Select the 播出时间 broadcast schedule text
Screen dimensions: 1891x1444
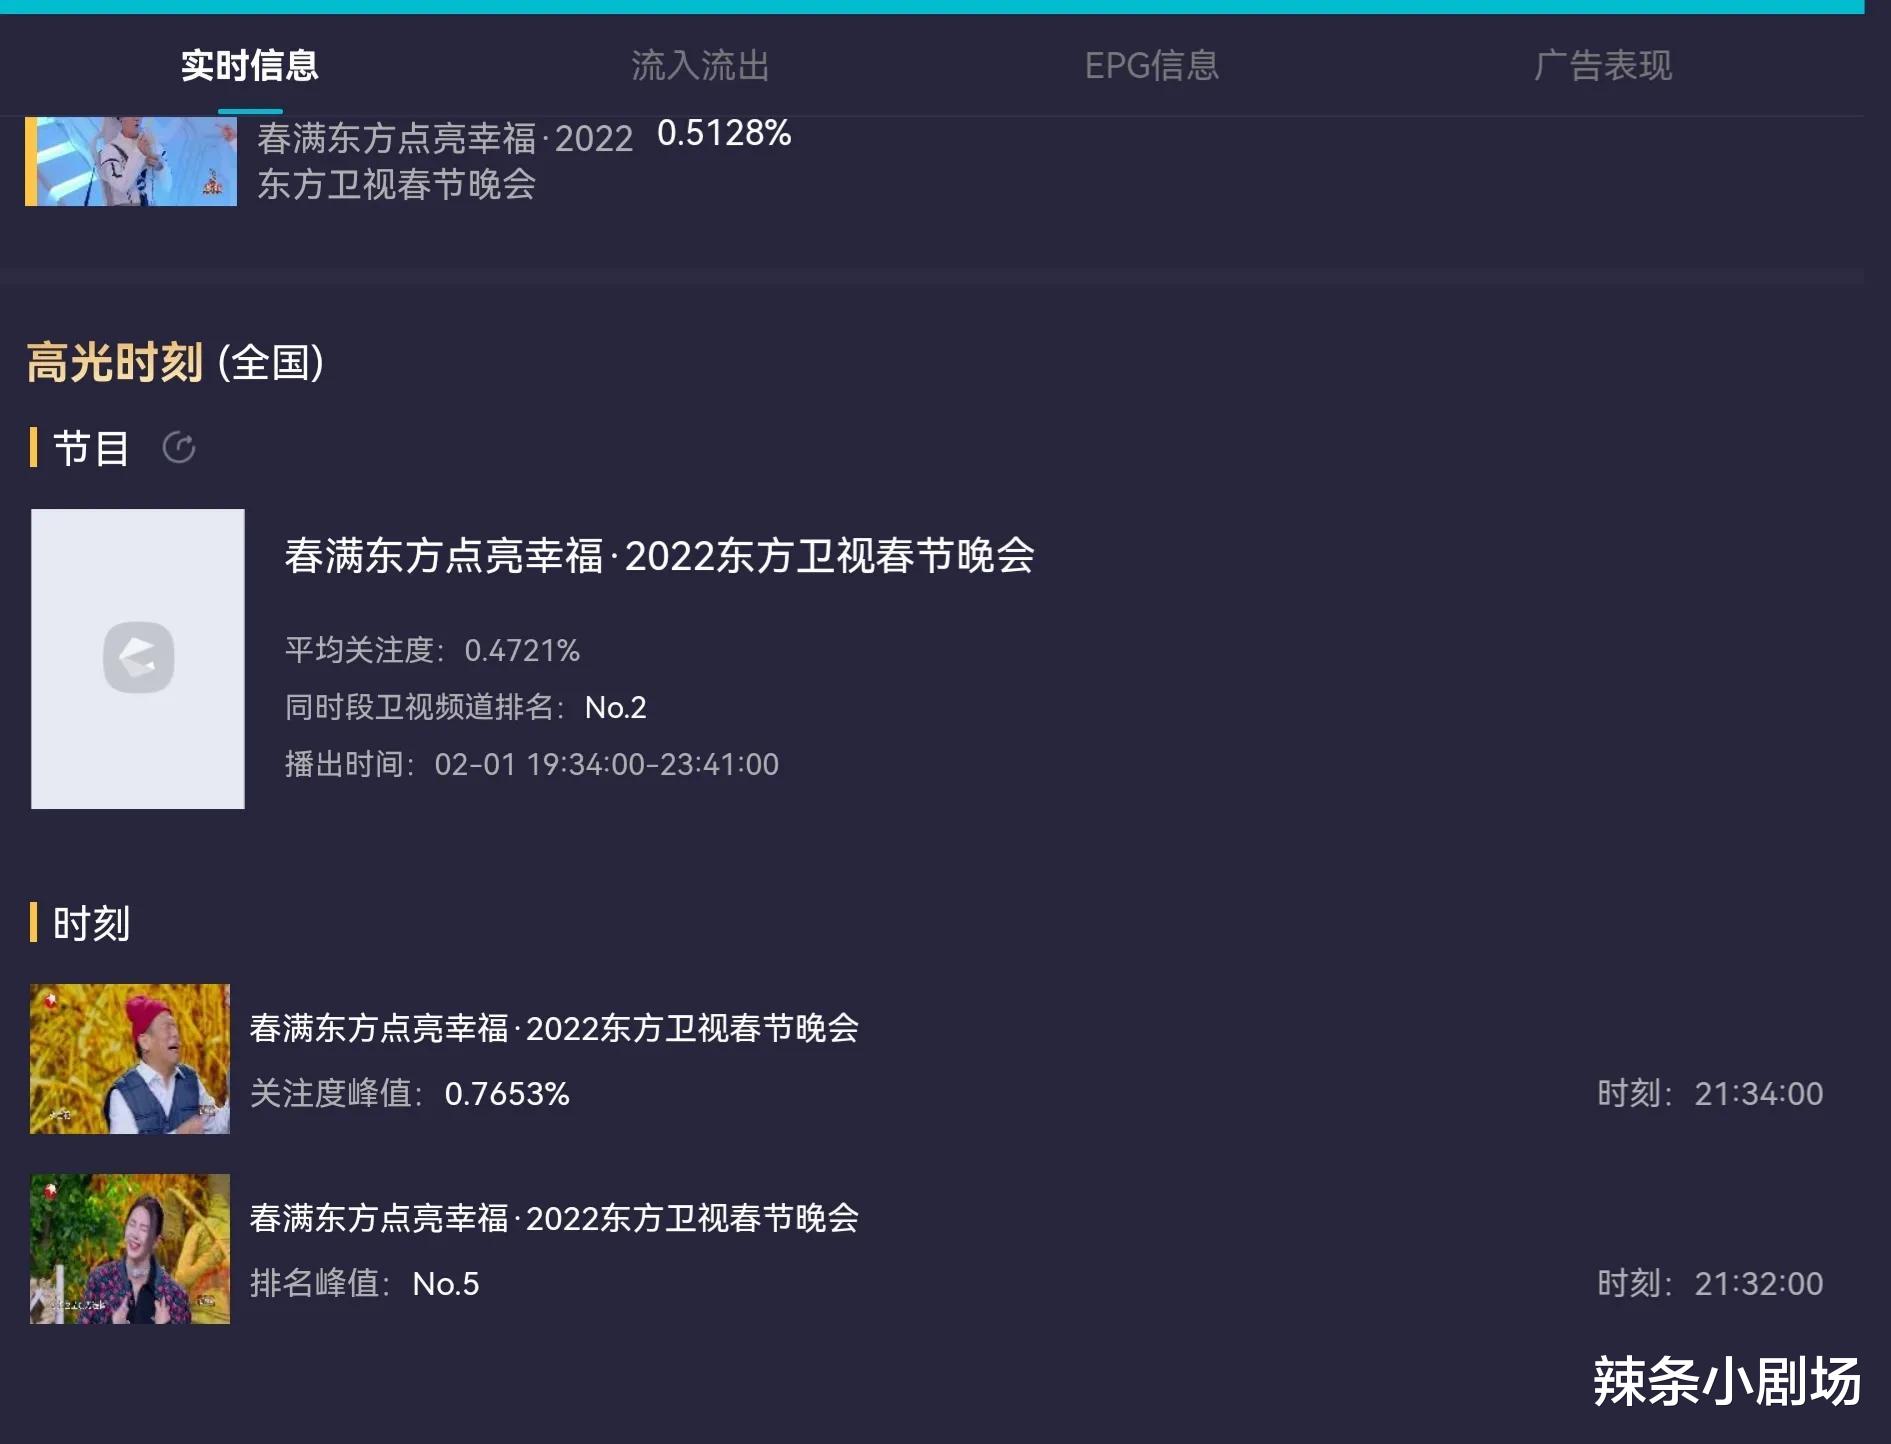point(530,764)
